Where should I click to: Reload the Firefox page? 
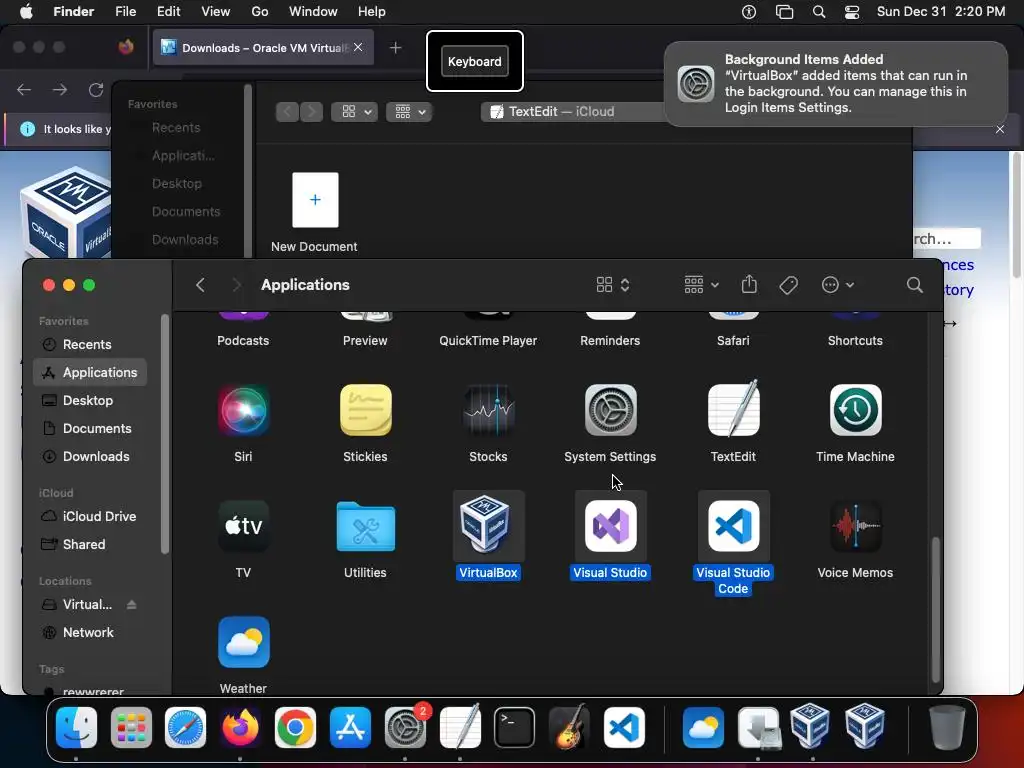96,89
